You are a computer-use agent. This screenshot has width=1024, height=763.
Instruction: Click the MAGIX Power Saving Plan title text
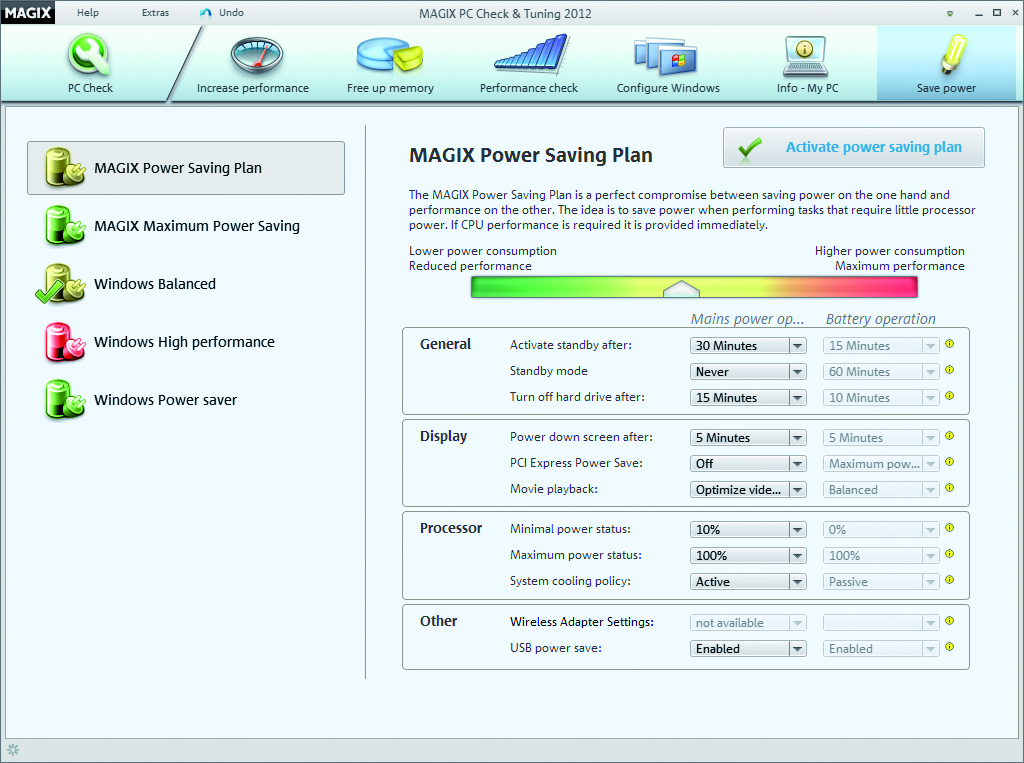pyautogui.click(x=531, y=155)
